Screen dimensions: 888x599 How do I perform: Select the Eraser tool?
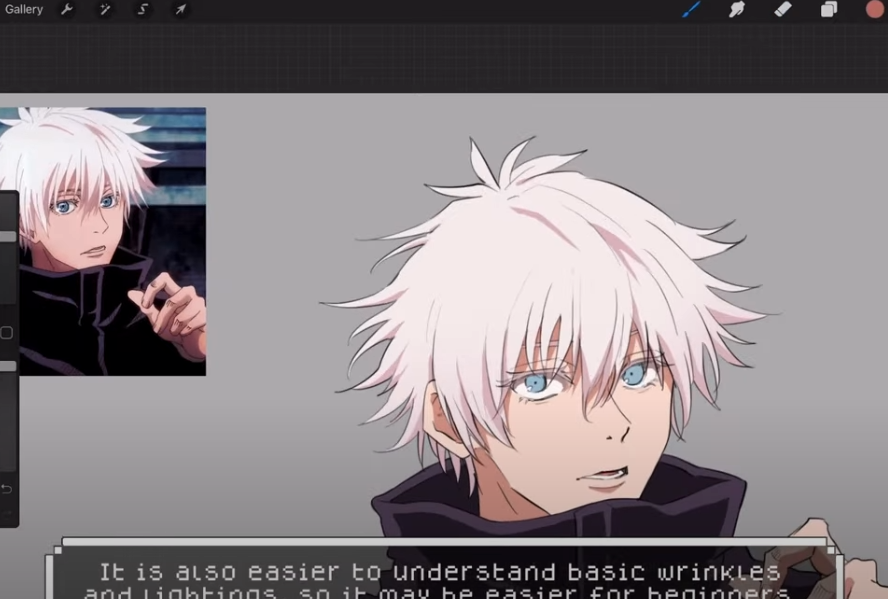pyautogui.click(x=783, y=9)
